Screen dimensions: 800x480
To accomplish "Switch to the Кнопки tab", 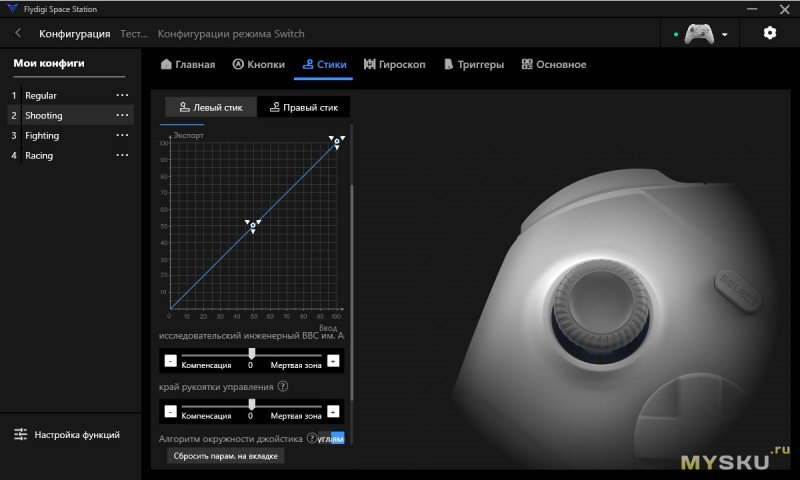I will [x=259, y=64].
